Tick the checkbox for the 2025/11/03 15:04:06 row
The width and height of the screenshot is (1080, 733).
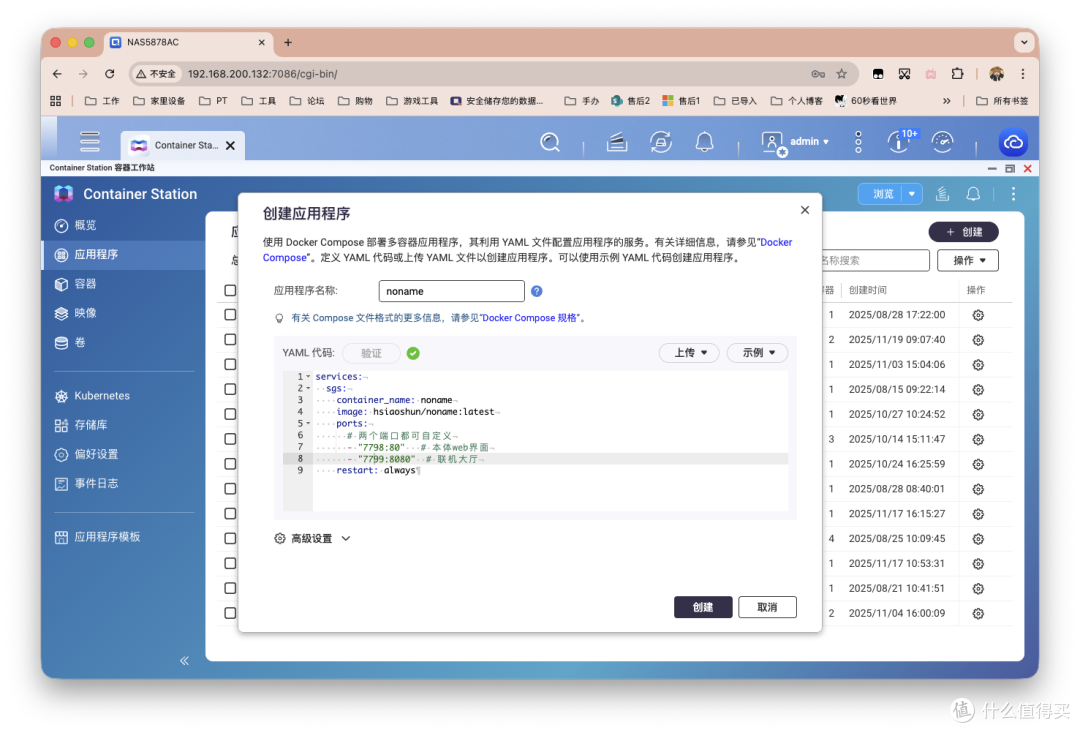(x=230, y=364)
